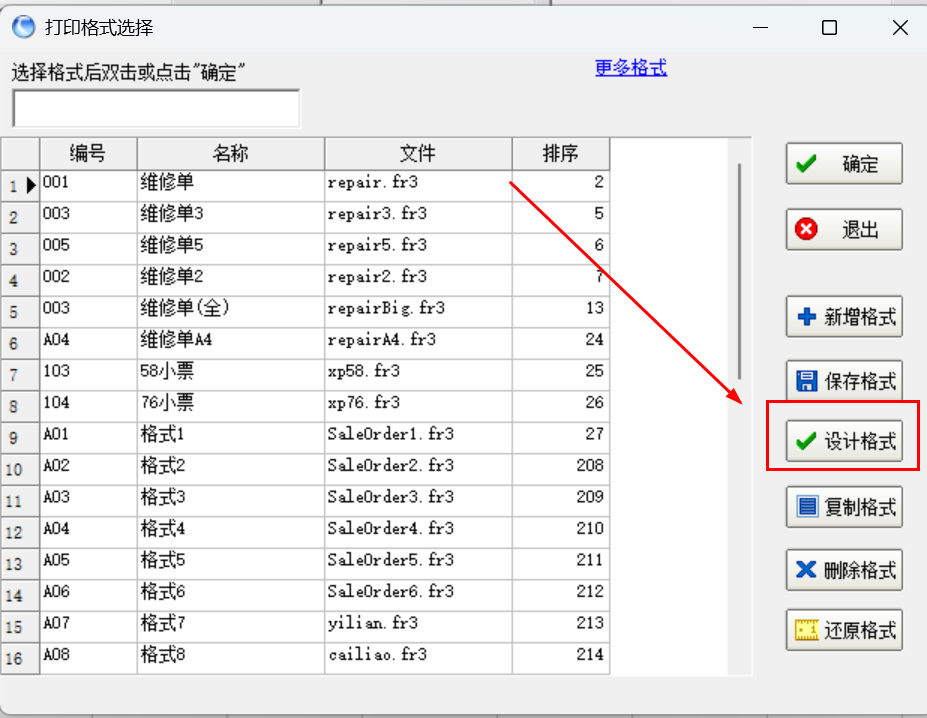Click the 名称 column header
927x718 pixels.
231,154
